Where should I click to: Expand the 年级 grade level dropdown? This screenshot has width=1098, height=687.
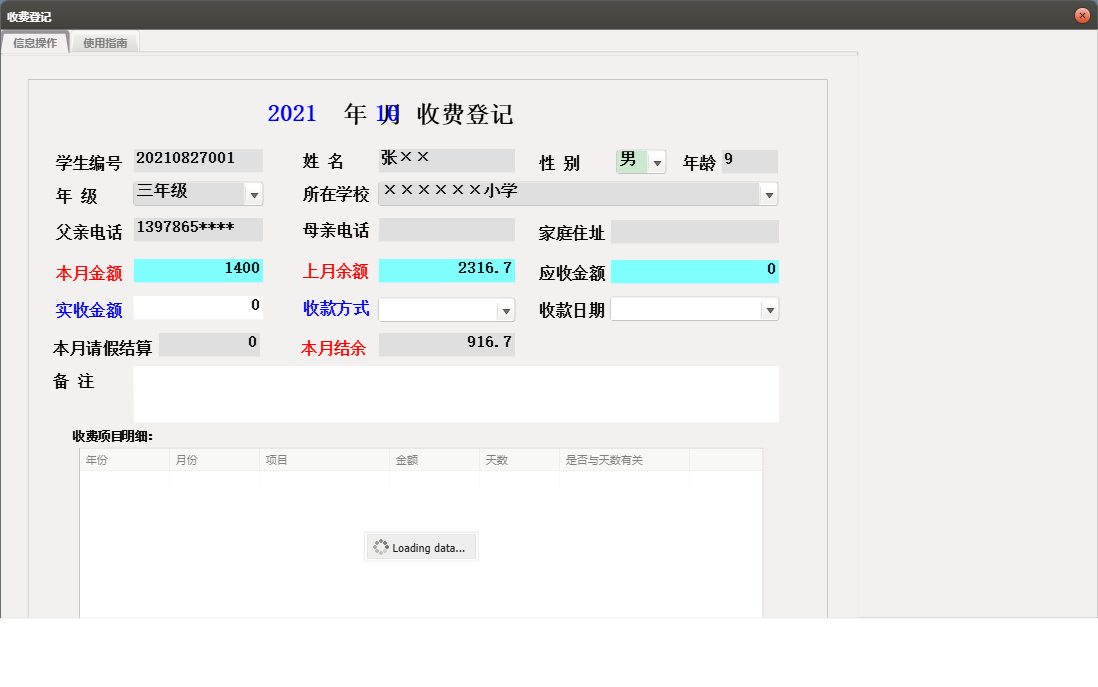point(255,192)
